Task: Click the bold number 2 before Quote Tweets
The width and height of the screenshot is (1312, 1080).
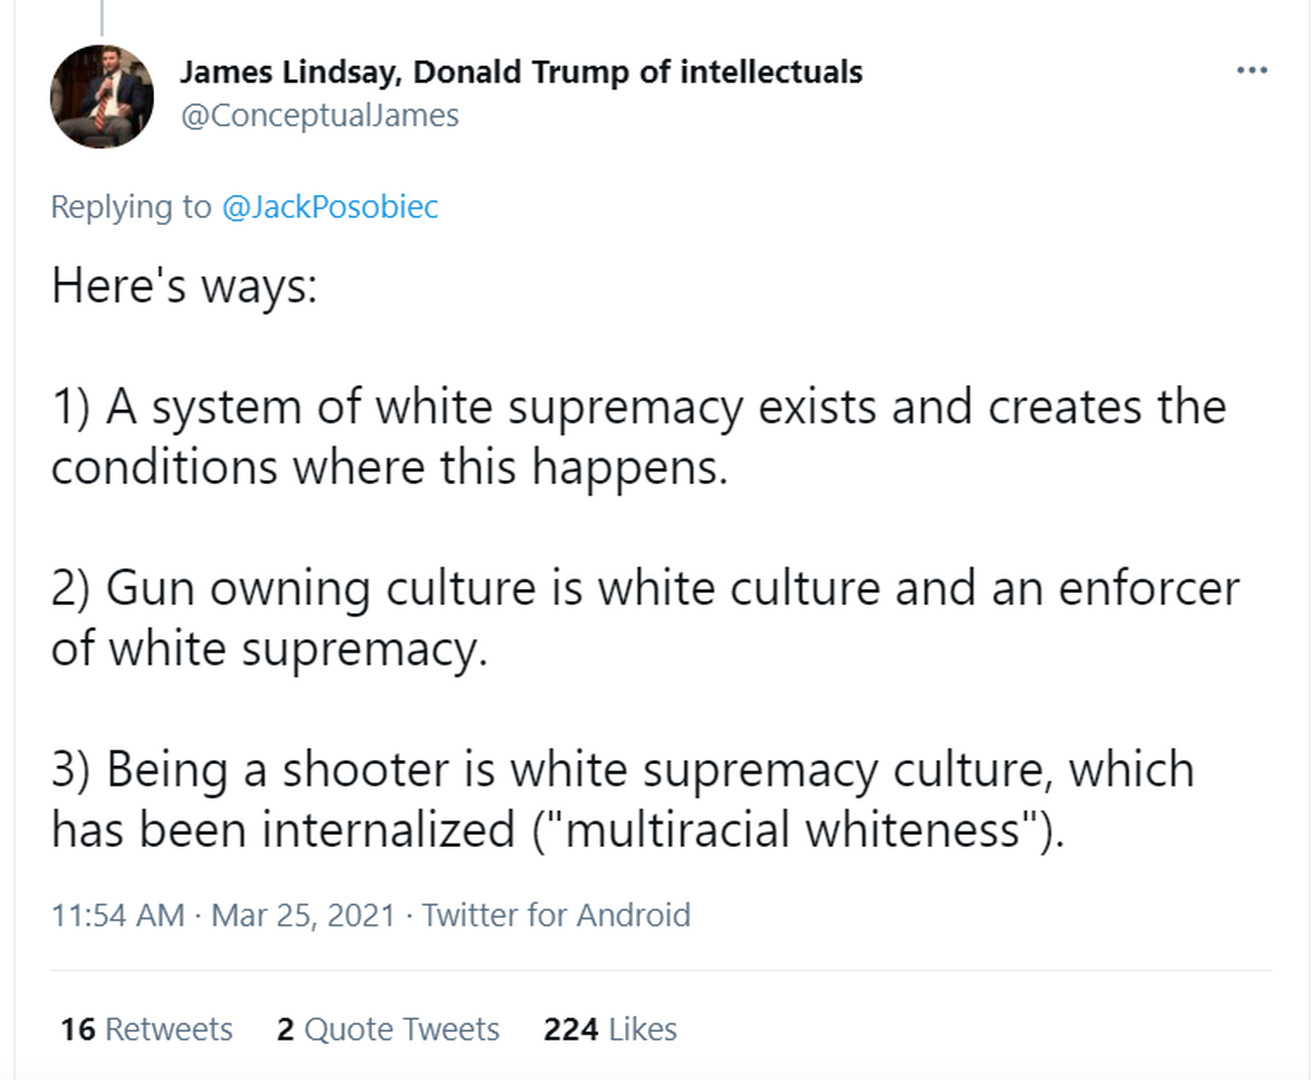Action: (286, 1029)
